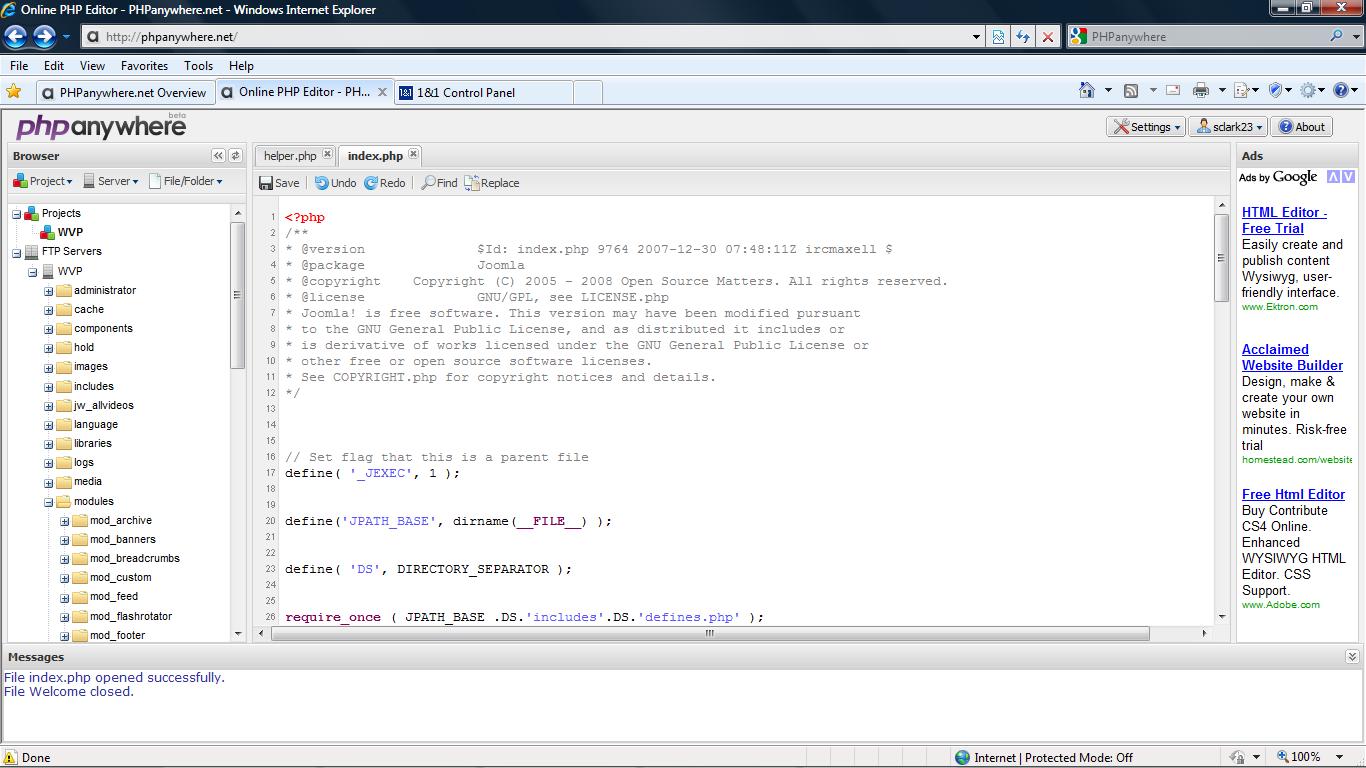Image resolution: width=1366 pixels, height=768 pixels.
Task: Collapse the FTP Servers node
Action: 16,252
